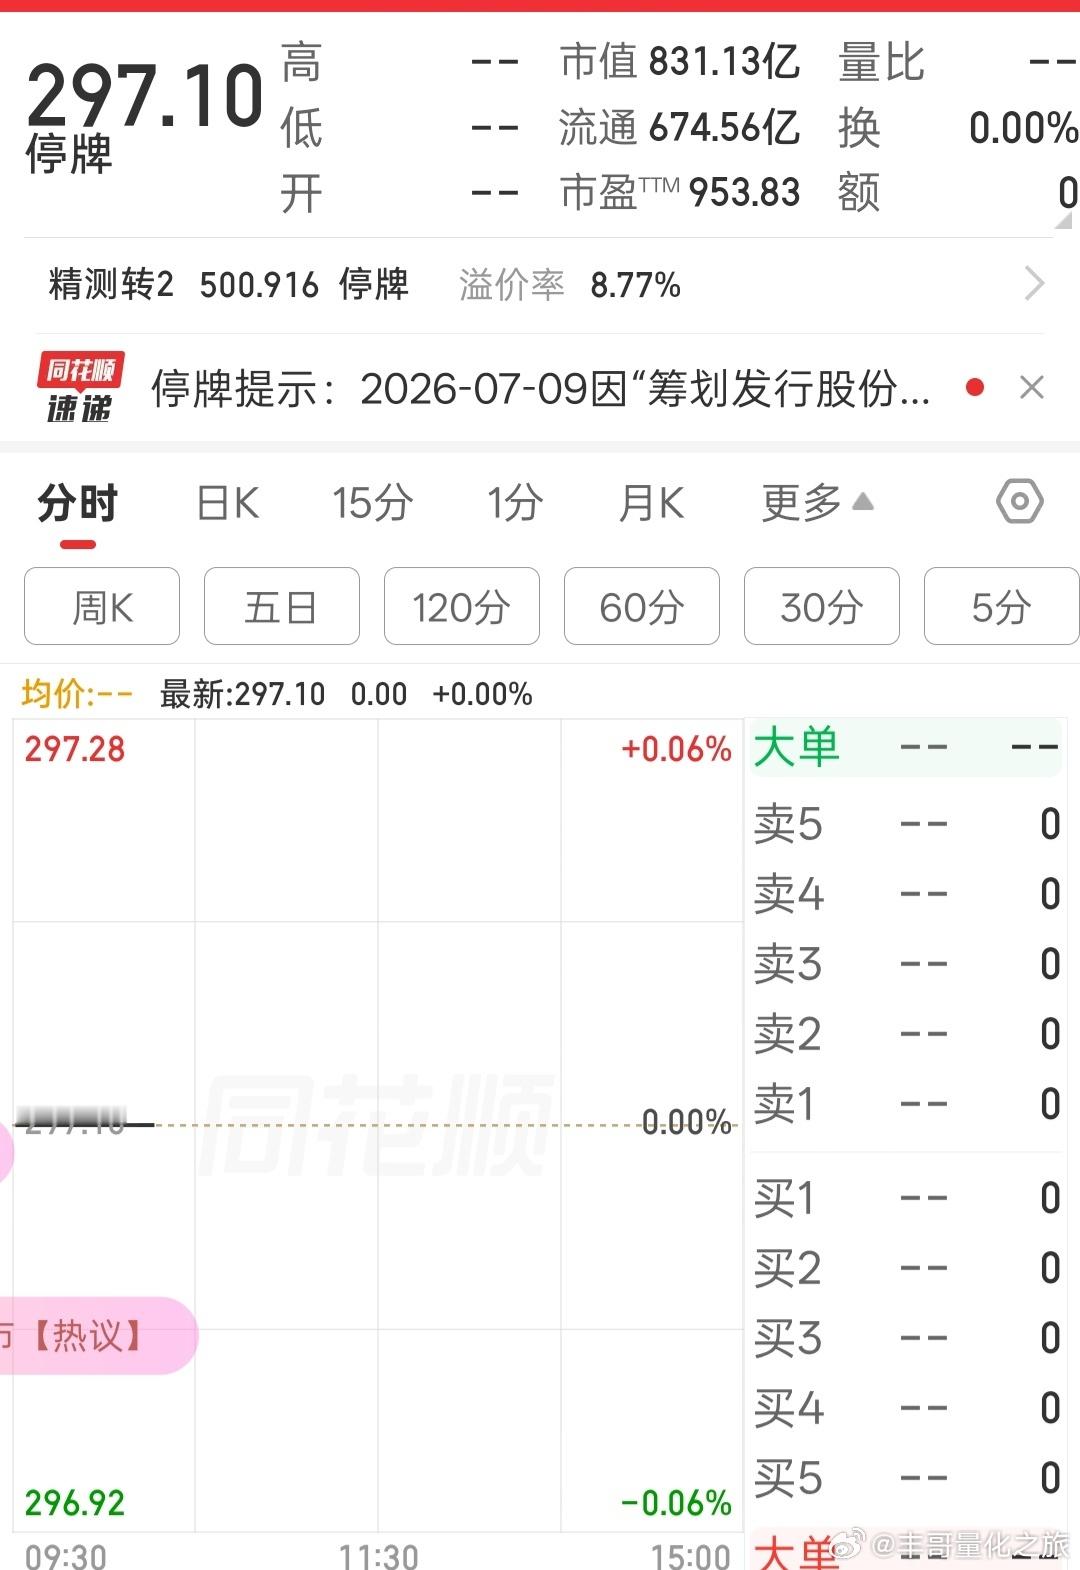
Task: Tap the 卖2 order book row
Action: (x=906, y=1034)
